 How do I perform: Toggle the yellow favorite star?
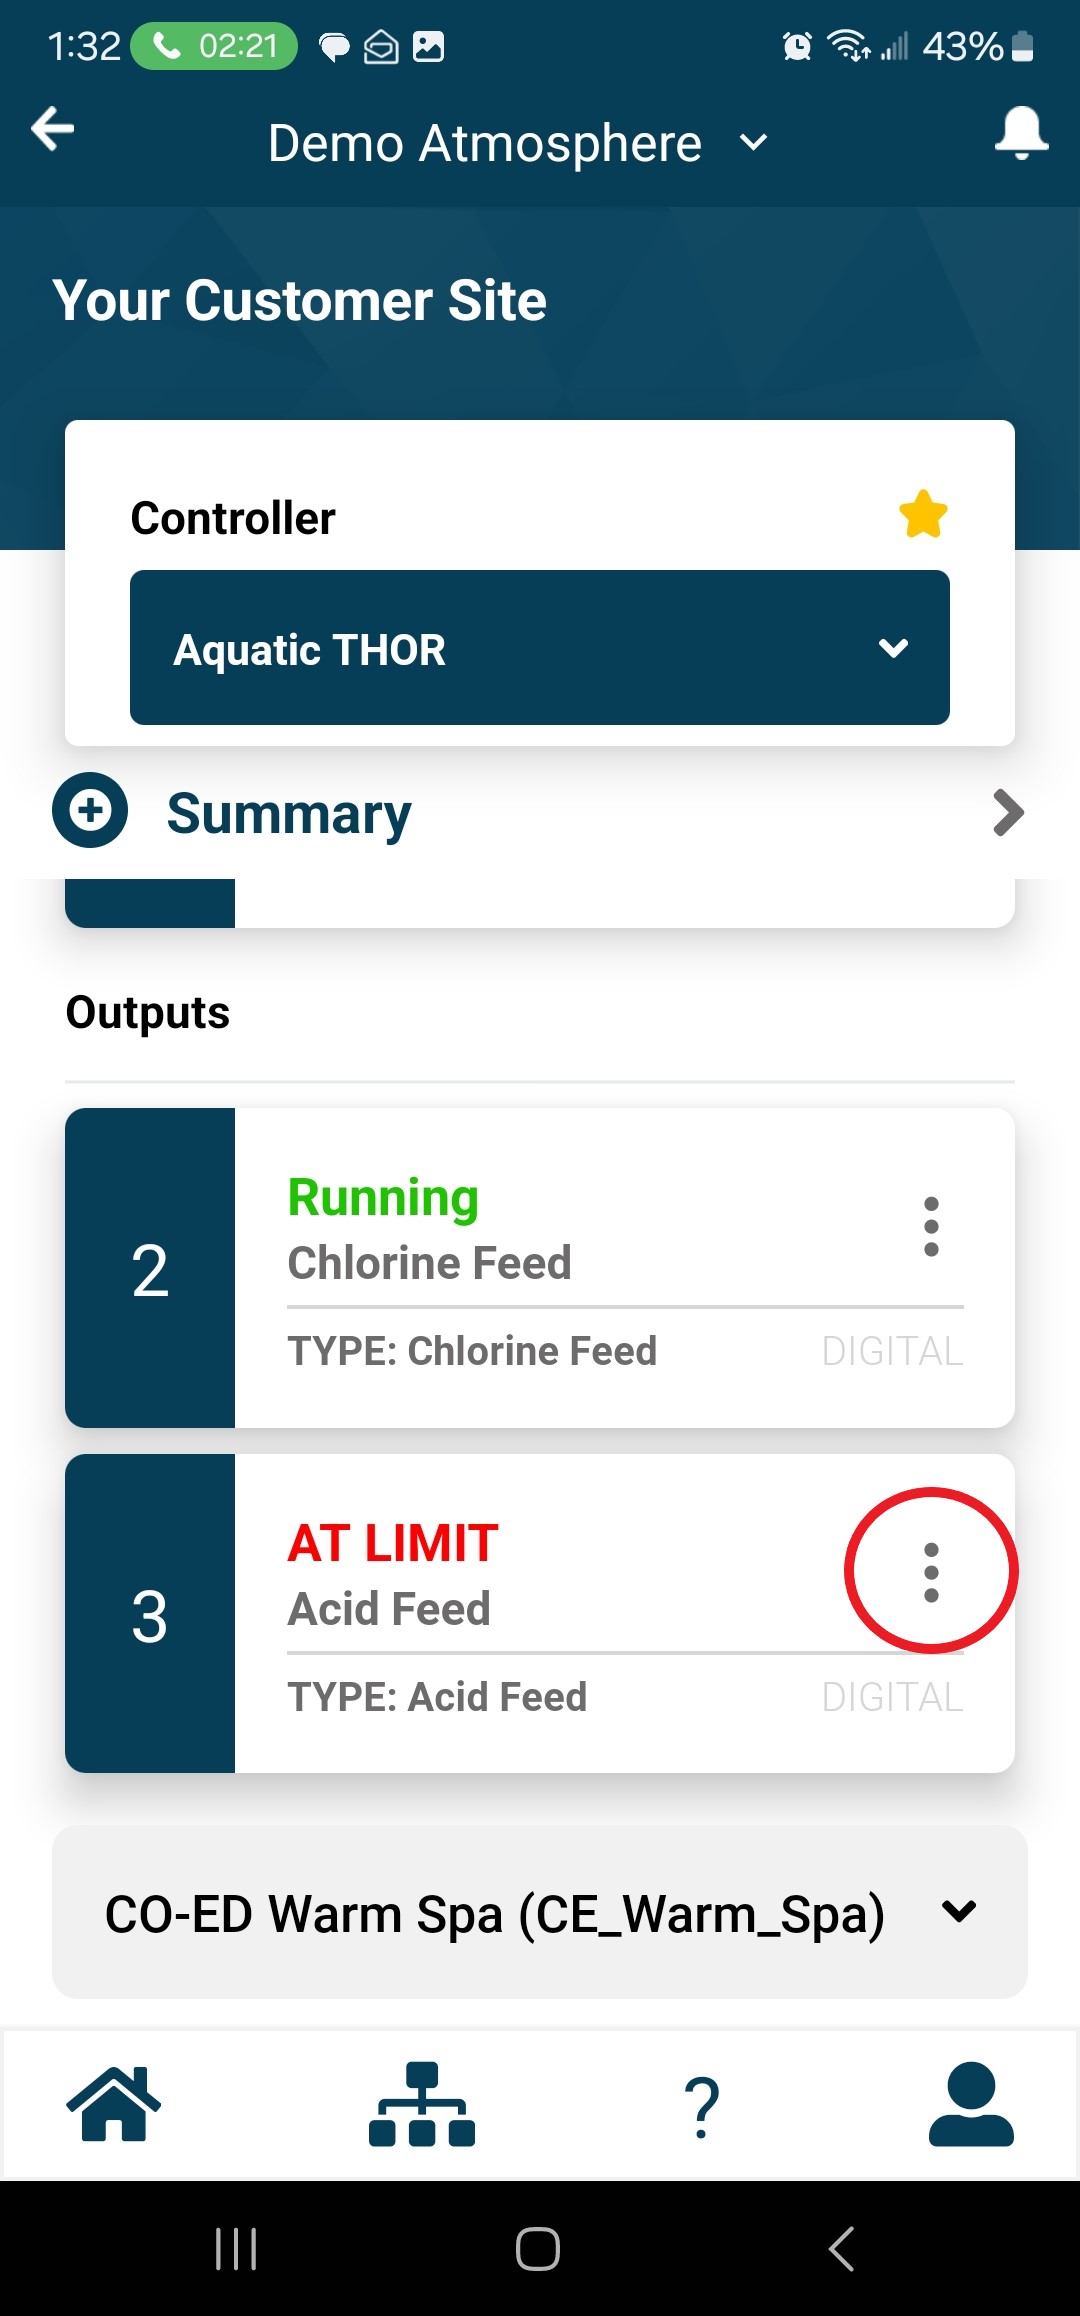point(922,515)
